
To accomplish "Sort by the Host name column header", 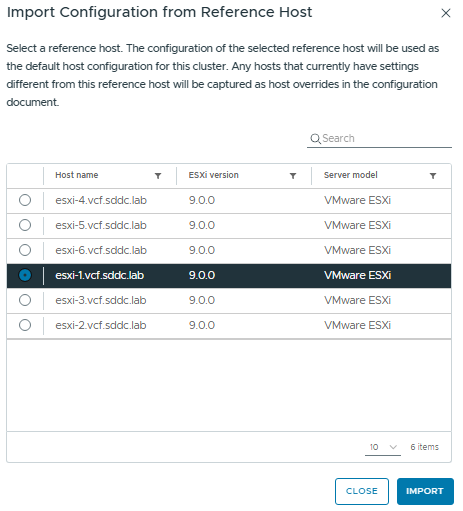I will pos(77,175).
